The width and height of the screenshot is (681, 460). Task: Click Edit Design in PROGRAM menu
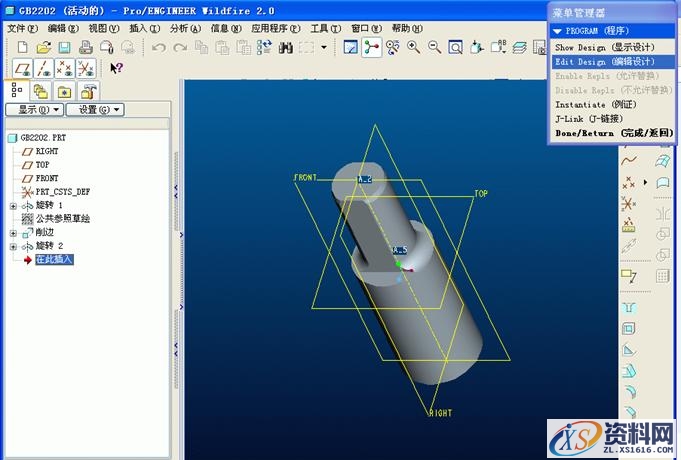click(612, 62)
